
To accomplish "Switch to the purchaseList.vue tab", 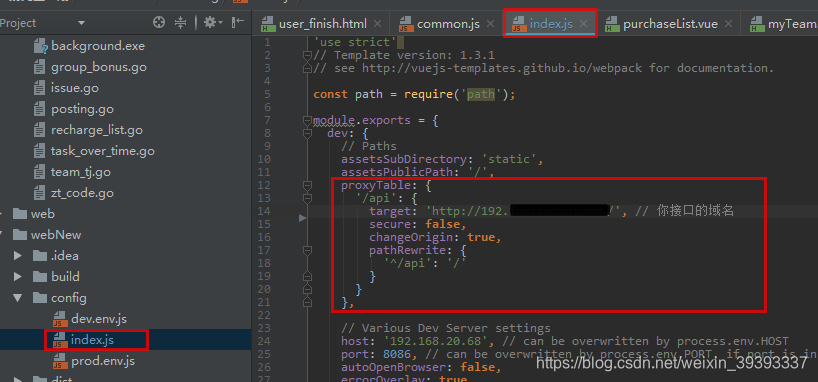I will tap(670, 24).
